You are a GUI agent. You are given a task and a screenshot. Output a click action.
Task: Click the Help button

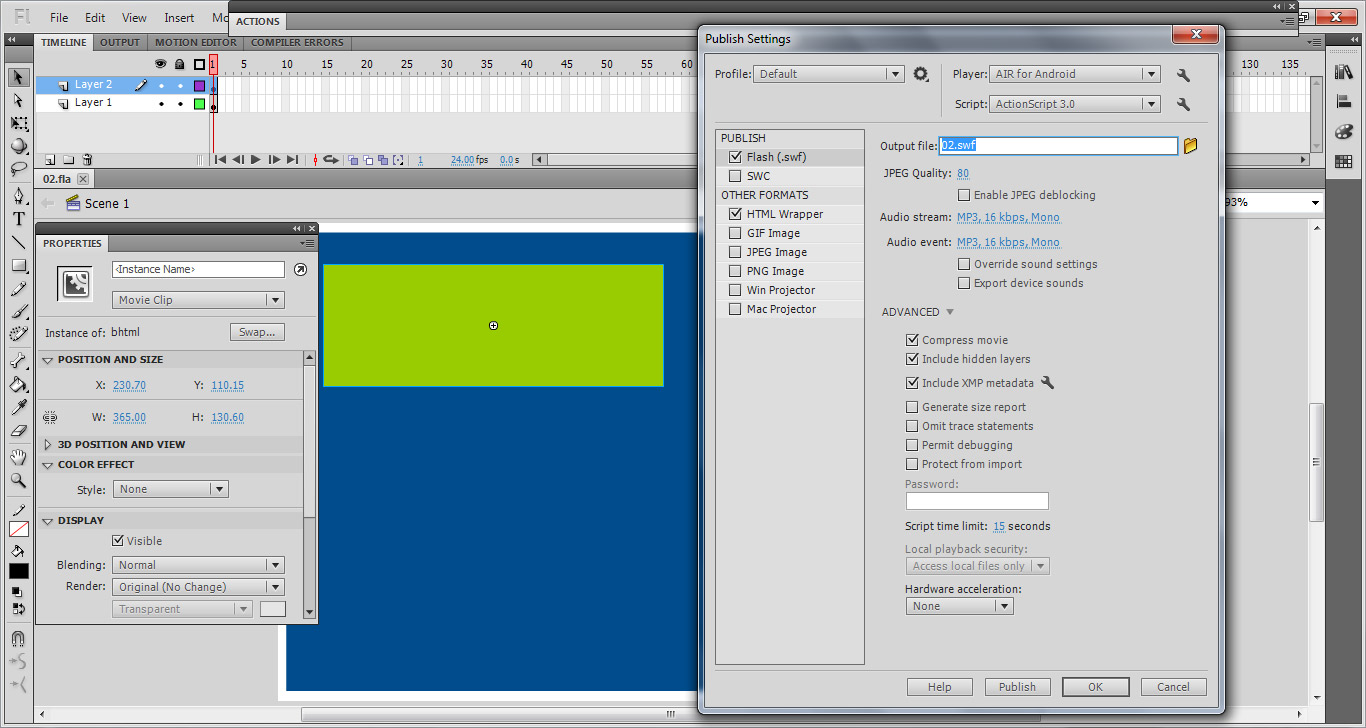pyautogui.click(x=939, y=687)
